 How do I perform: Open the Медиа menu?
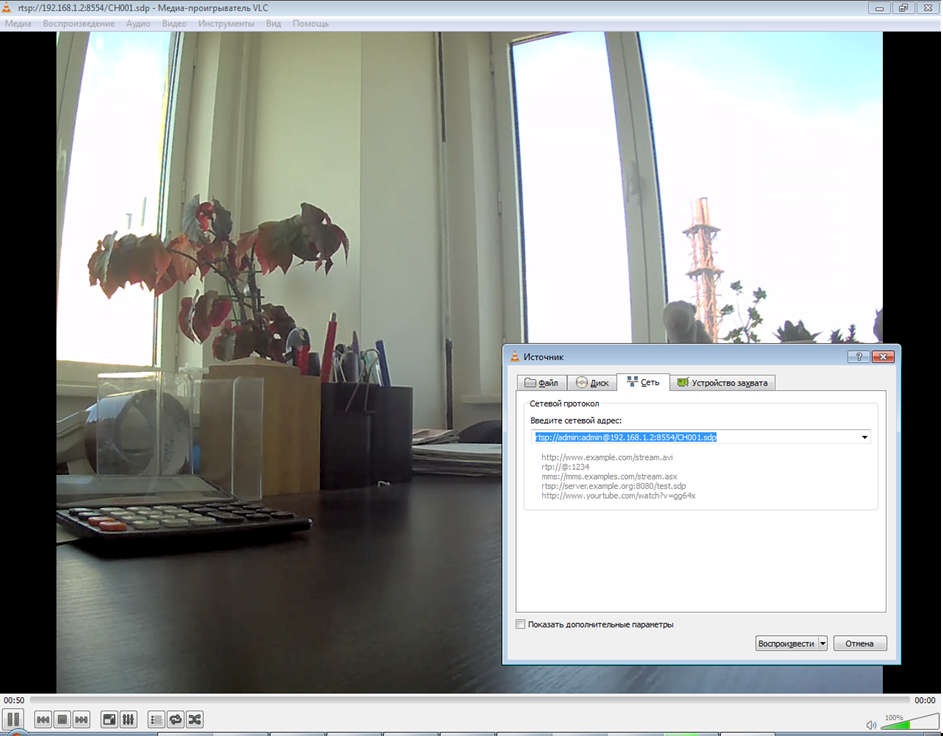pos(18,23)
